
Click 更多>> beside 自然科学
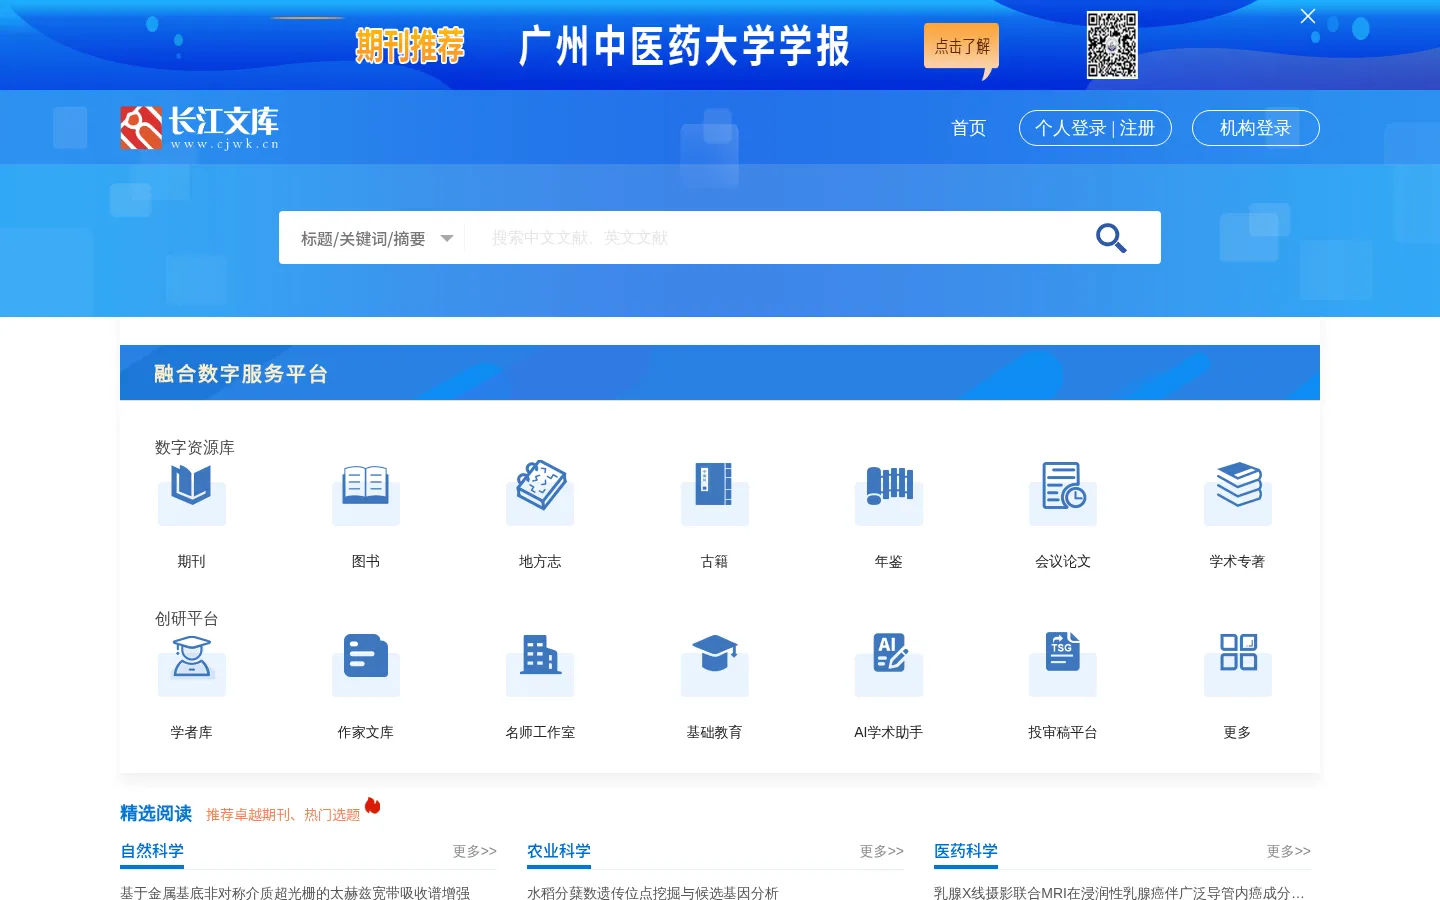475,851
